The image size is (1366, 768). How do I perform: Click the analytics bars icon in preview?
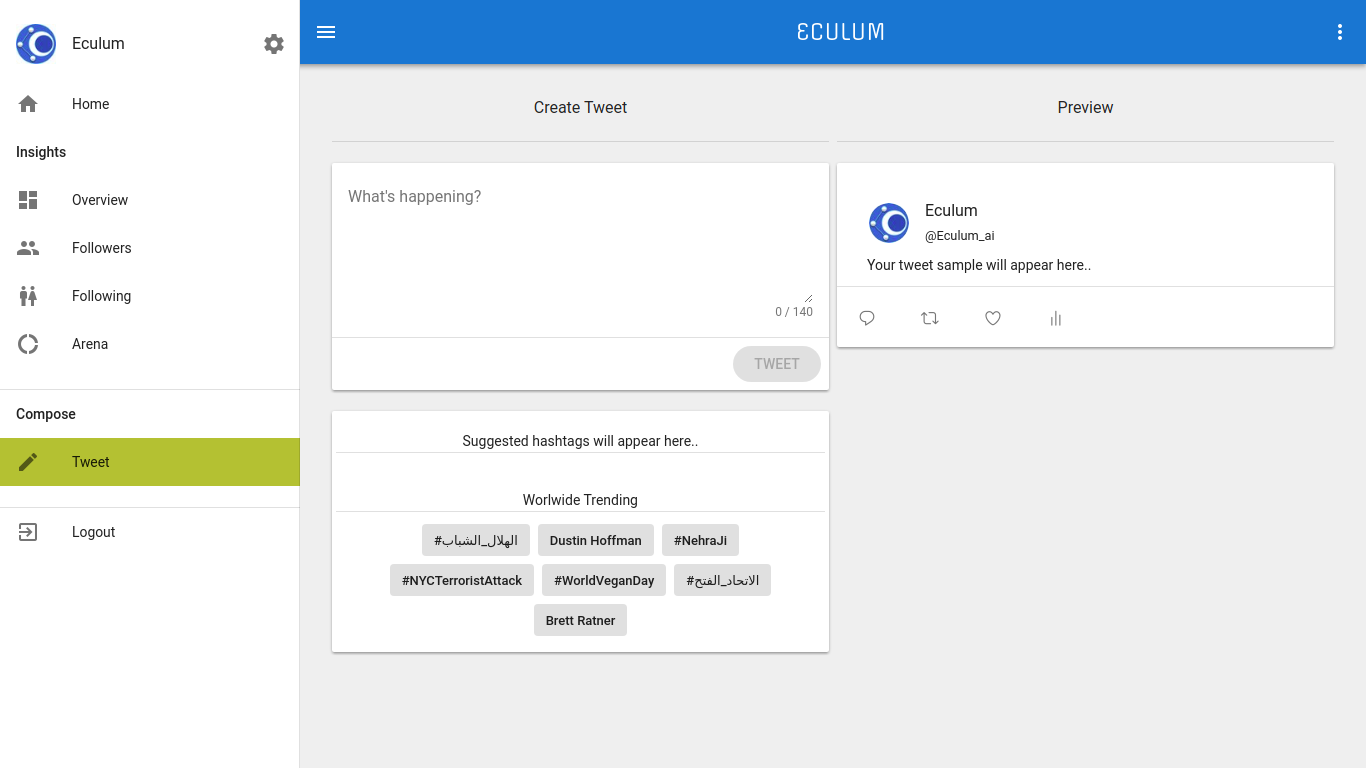coord(1056,318)
